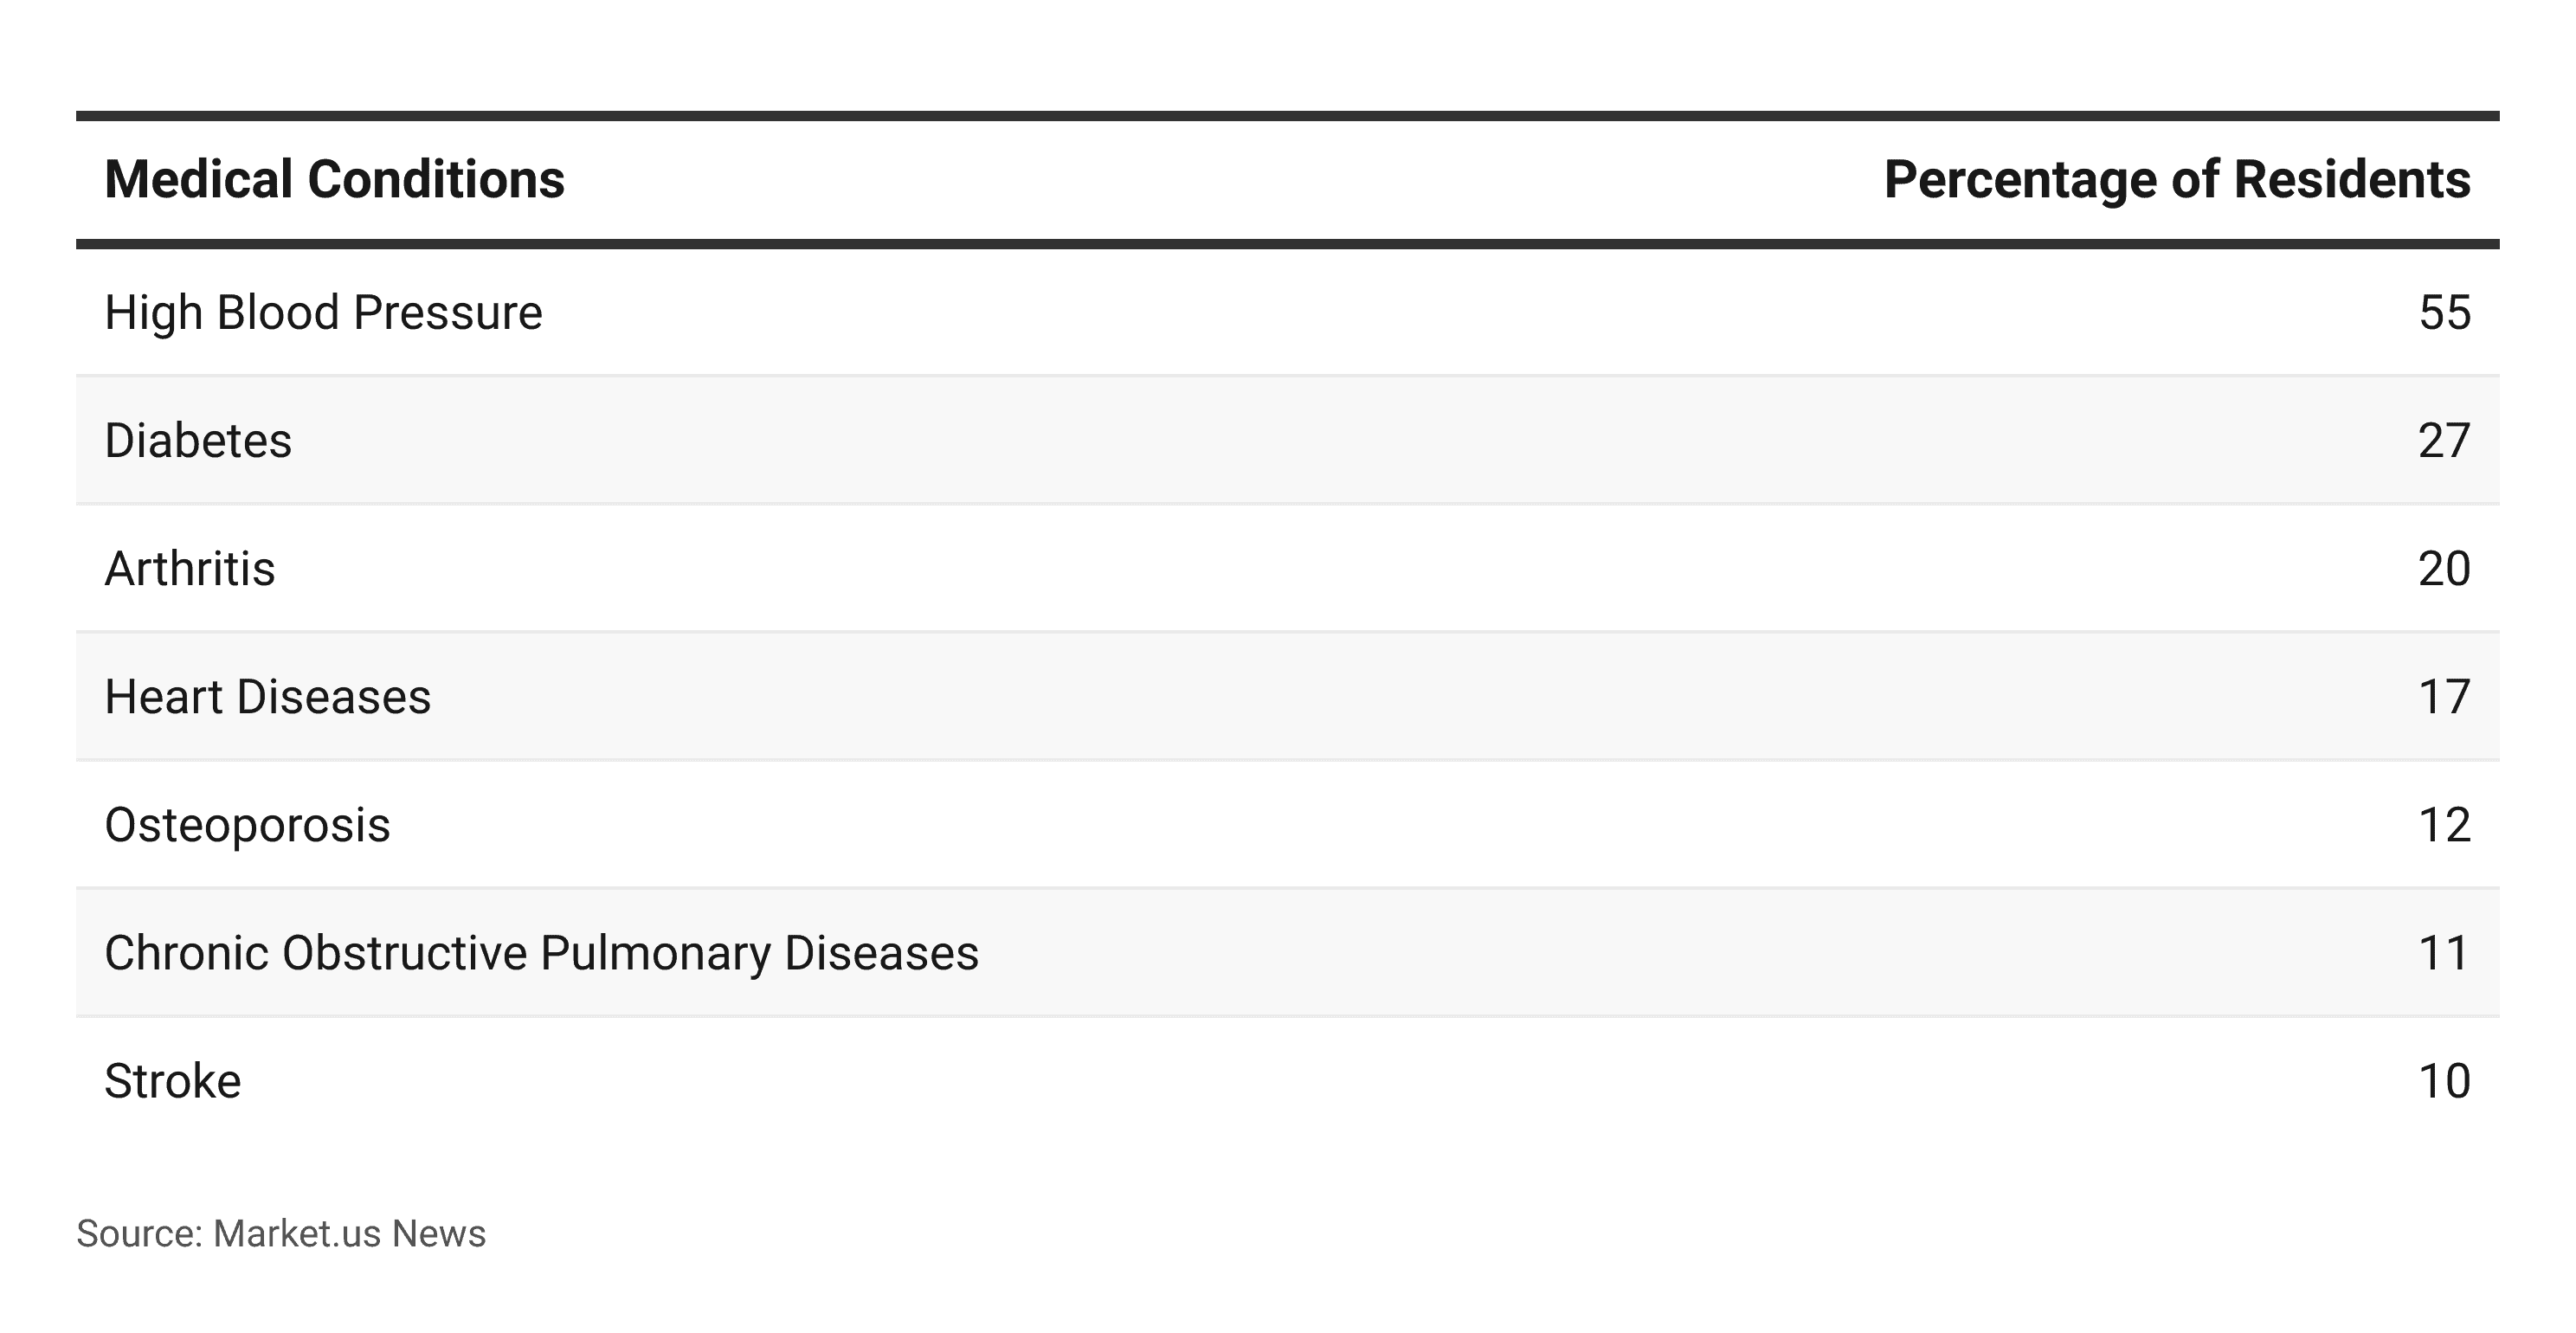Click the Stroke condition label
2576x1333 pixels.
coord(173,1081)
